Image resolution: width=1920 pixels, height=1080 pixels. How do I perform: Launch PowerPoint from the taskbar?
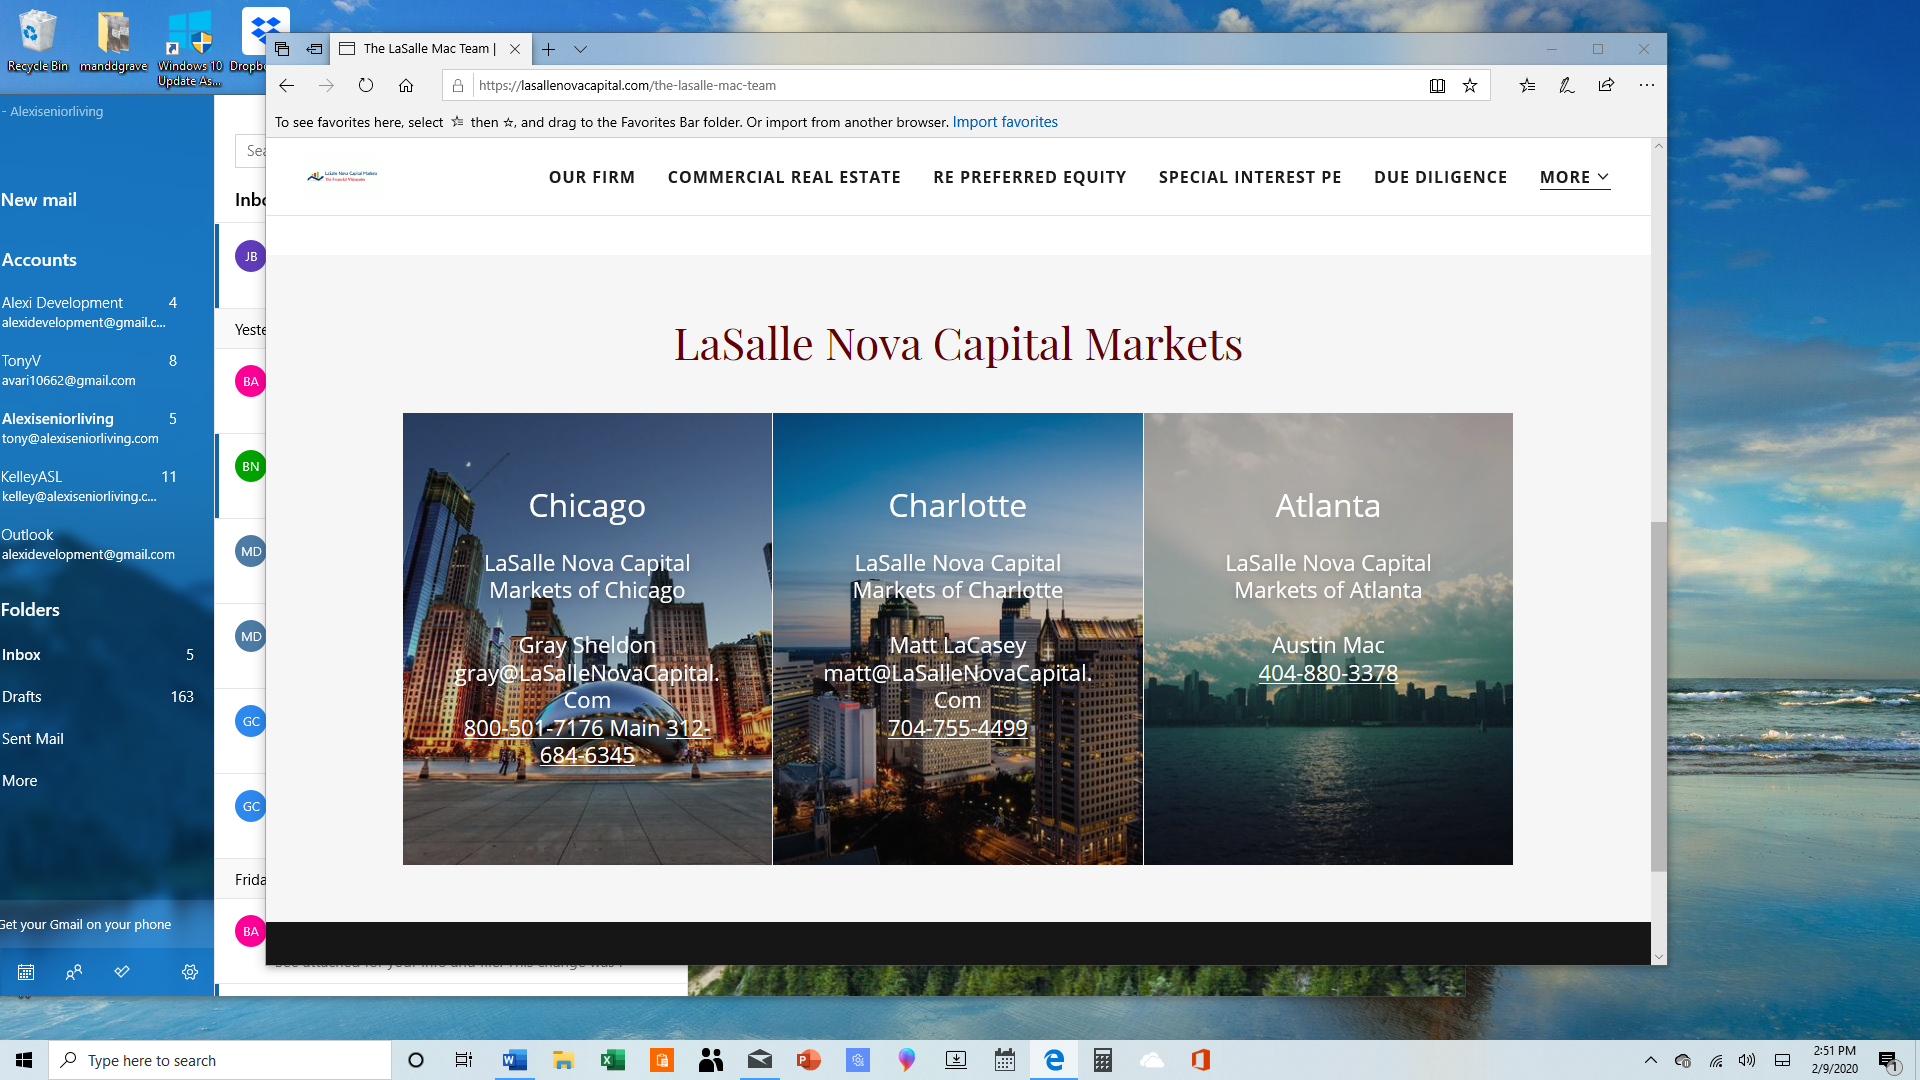click(x=808, y=1060)
